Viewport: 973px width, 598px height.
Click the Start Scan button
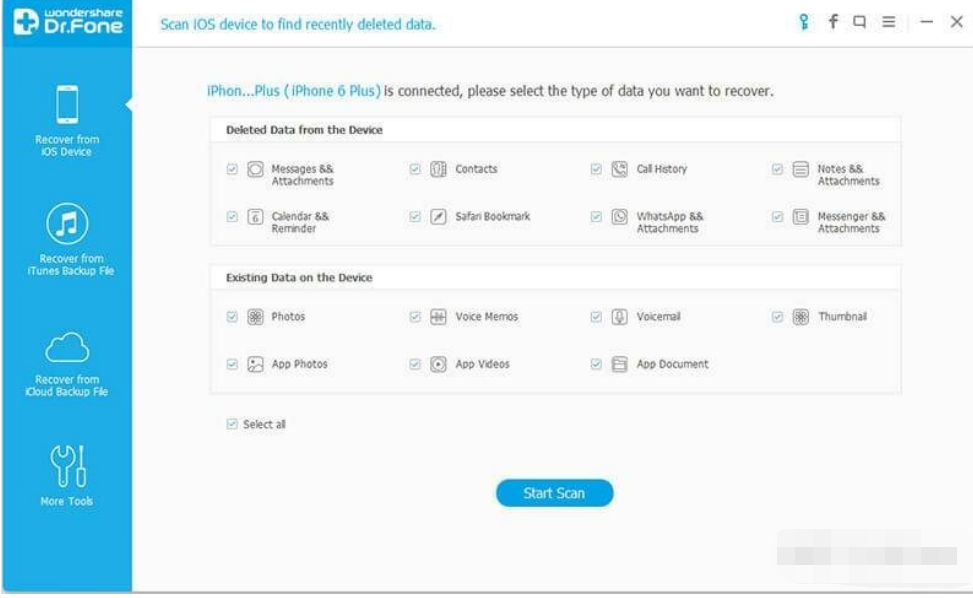pos(554,493)
